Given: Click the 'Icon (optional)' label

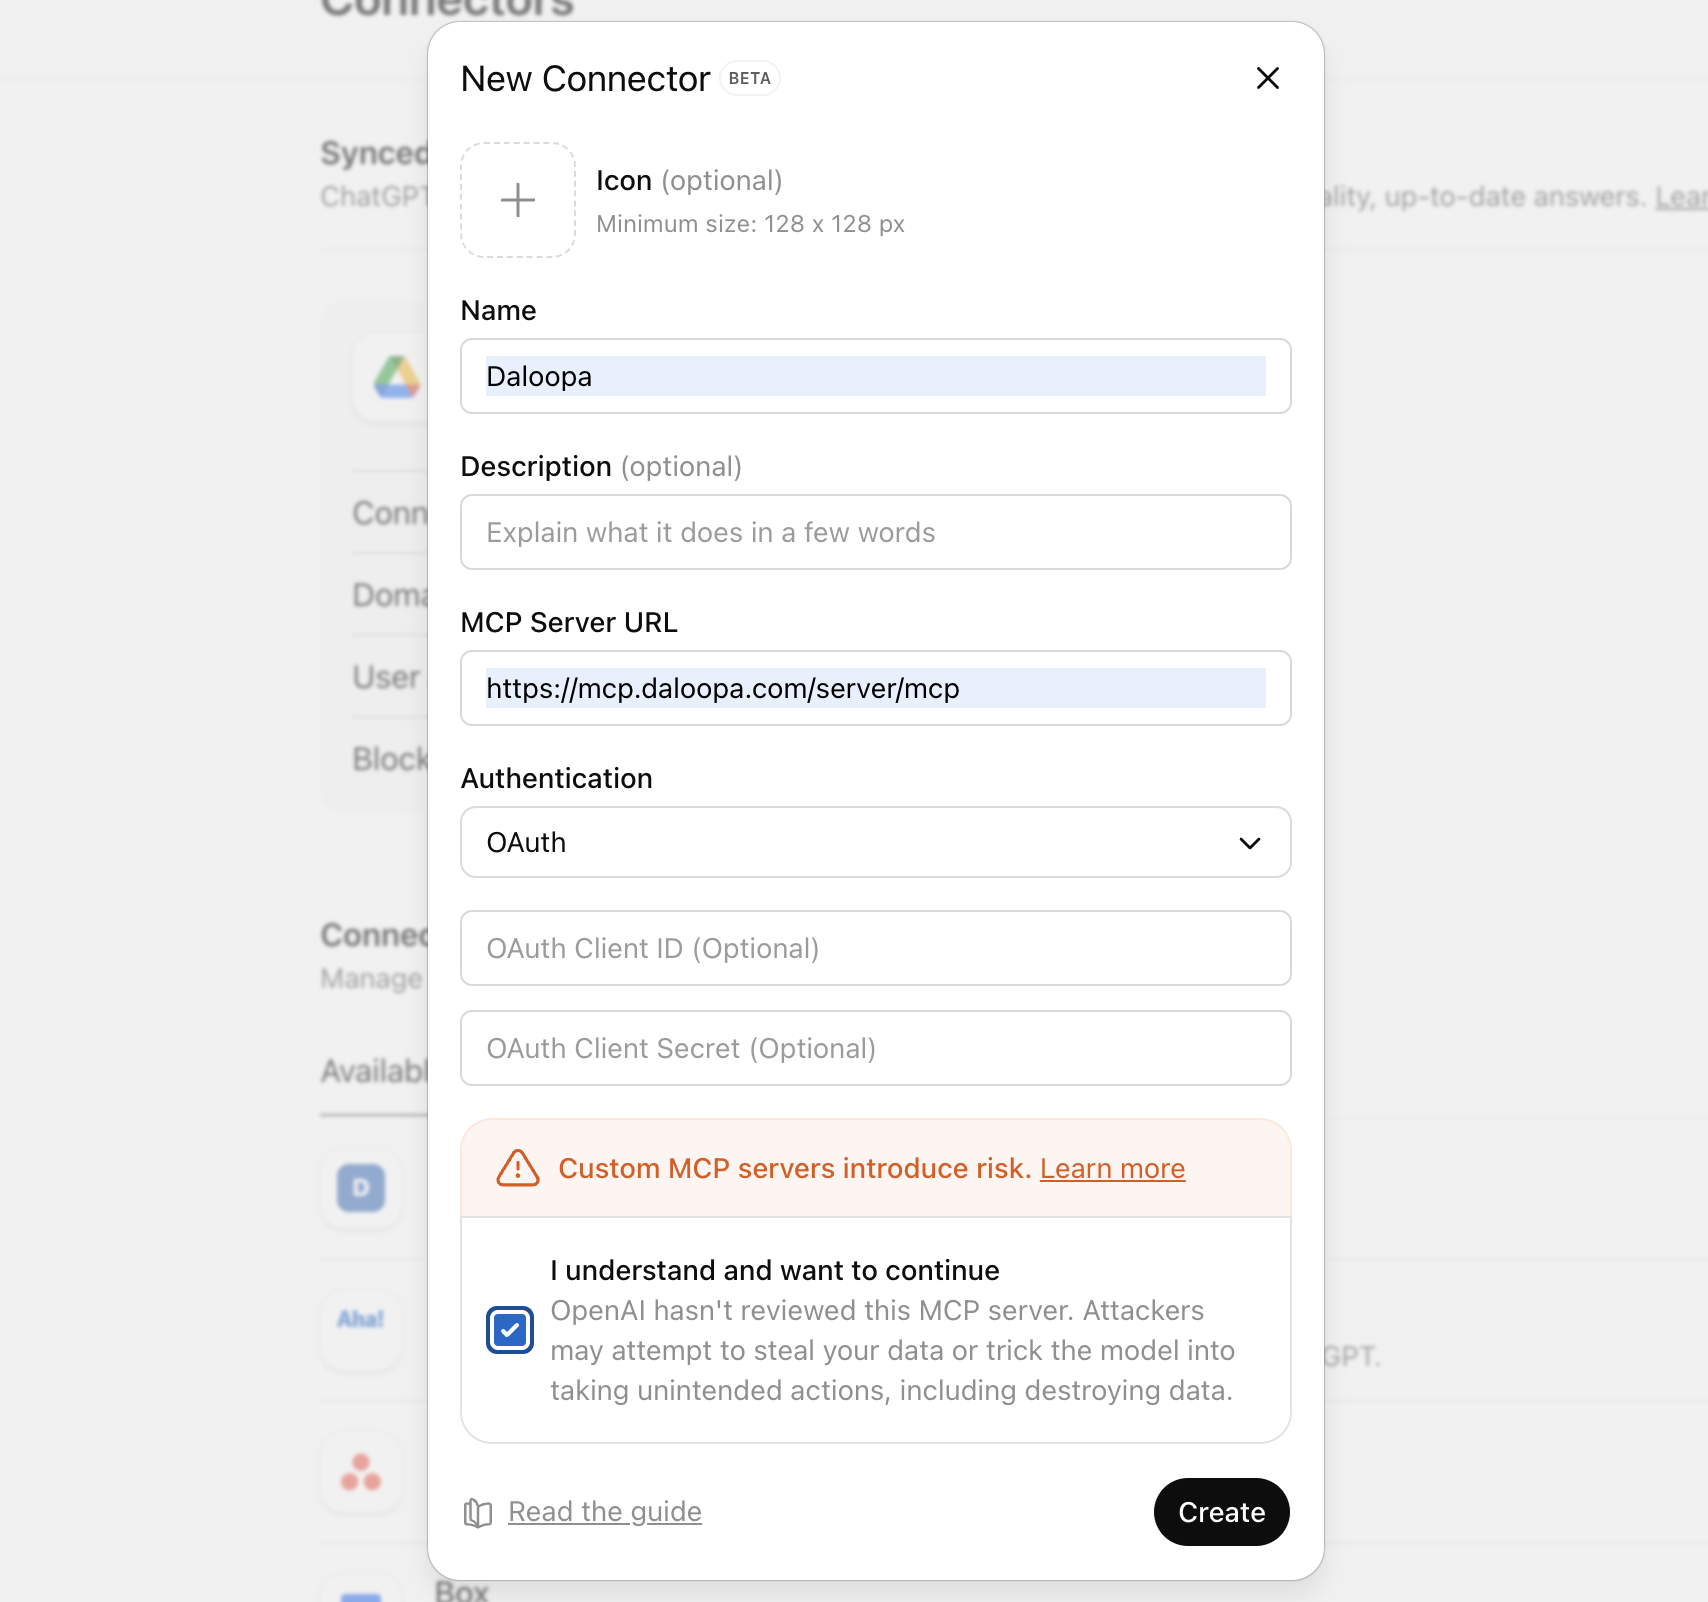Looking at the screenshot, I should 689,181.
